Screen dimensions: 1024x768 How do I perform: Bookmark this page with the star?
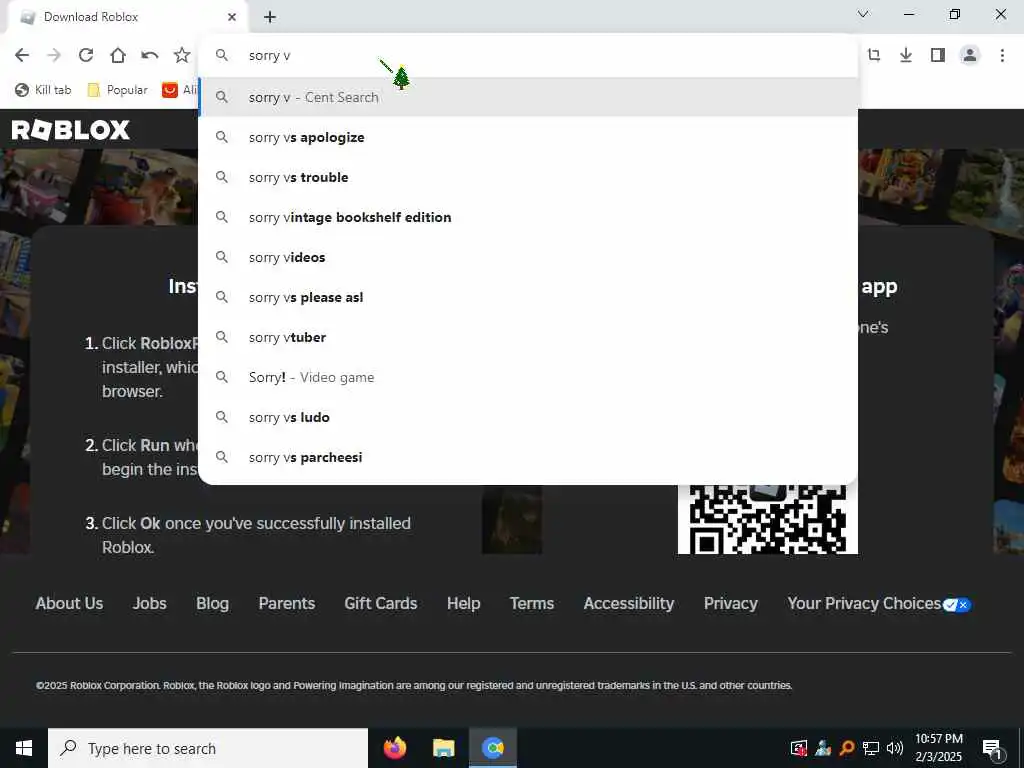tap(182, 56)
